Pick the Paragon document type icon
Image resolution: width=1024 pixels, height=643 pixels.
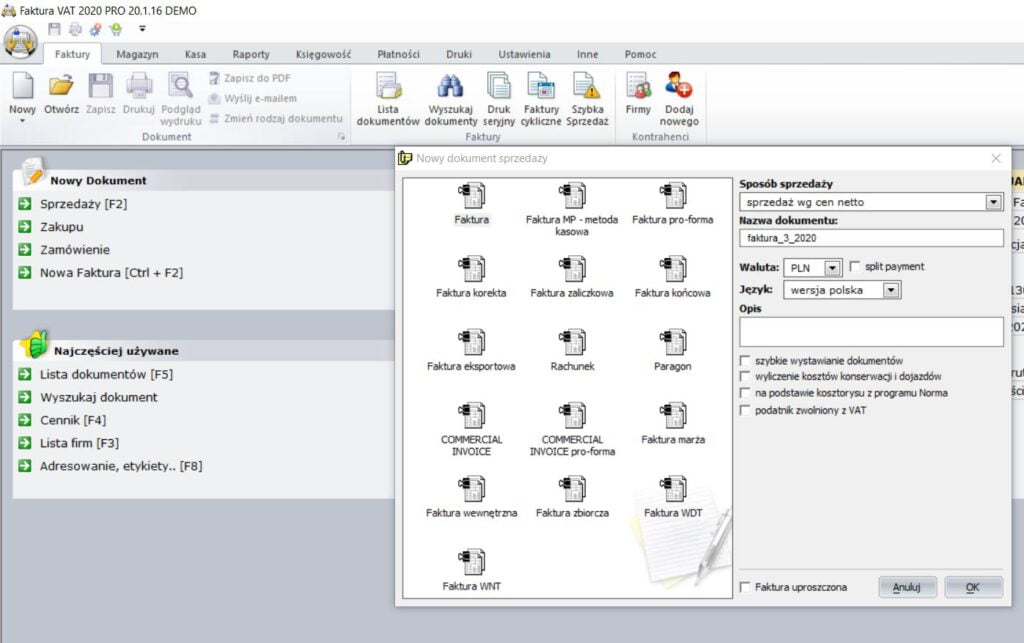pos(673,343)
